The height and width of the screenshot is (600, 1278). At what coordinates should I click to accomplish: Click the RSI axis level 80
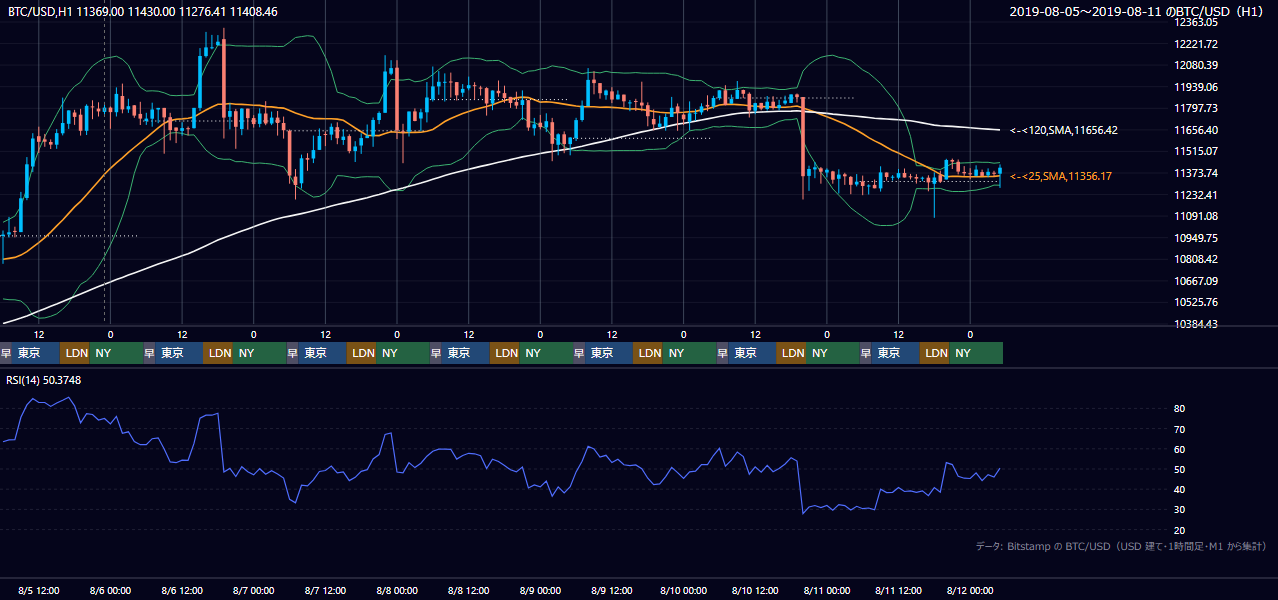[x=1180, y=409]
